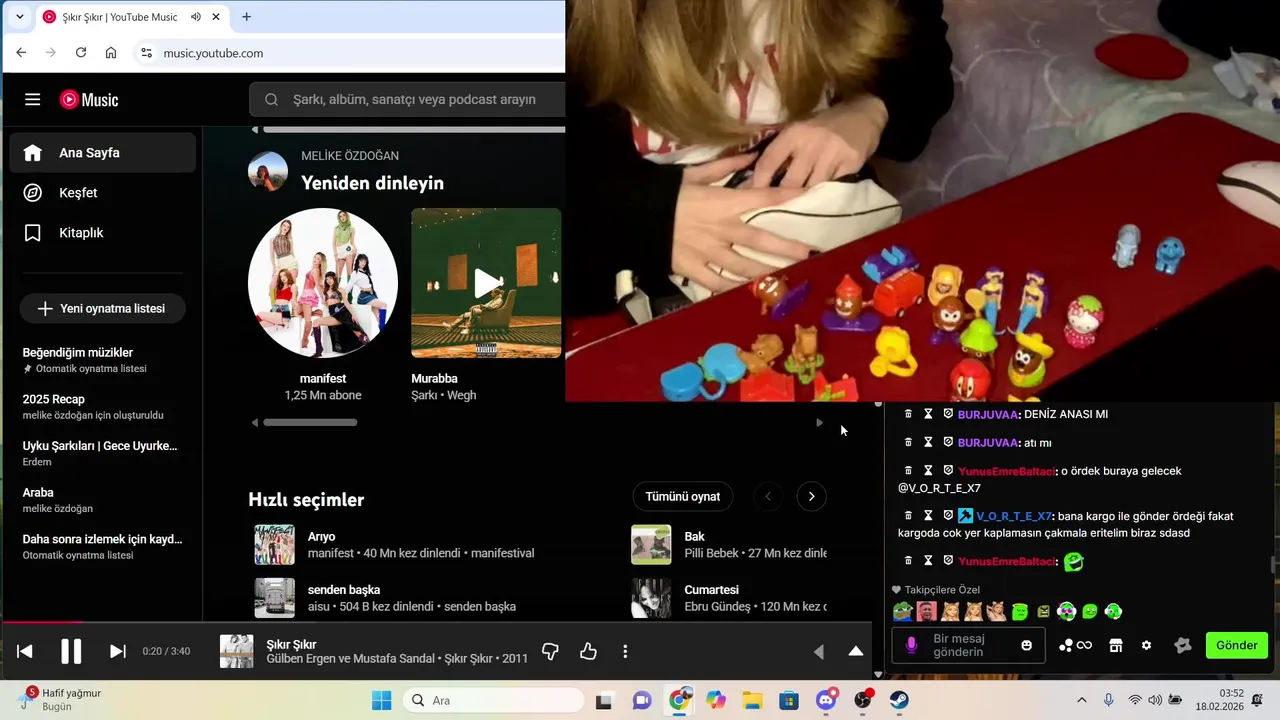Play senden başka by aisu

coord(274,598)
